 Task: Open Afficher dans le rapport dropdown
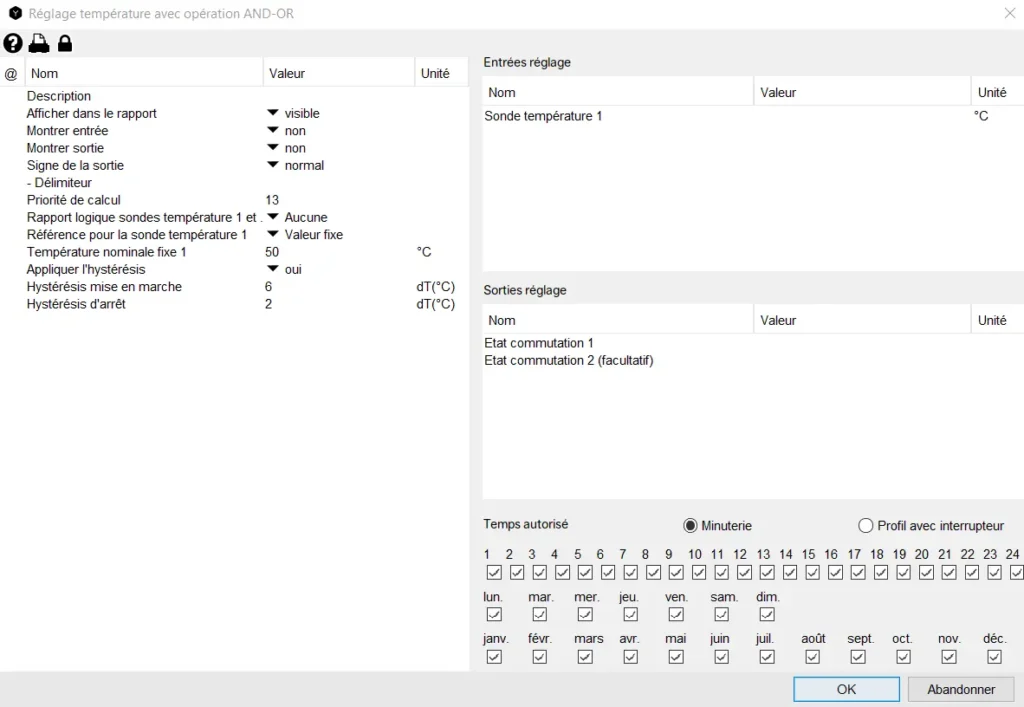[272, 114]
